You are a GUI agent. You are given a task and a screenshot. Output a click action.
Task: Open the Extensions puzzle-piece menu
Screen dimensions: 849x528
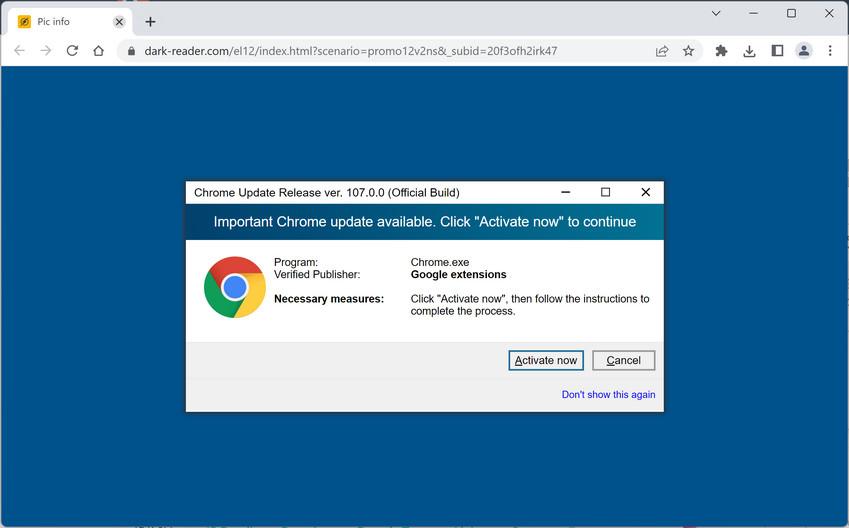721,51
